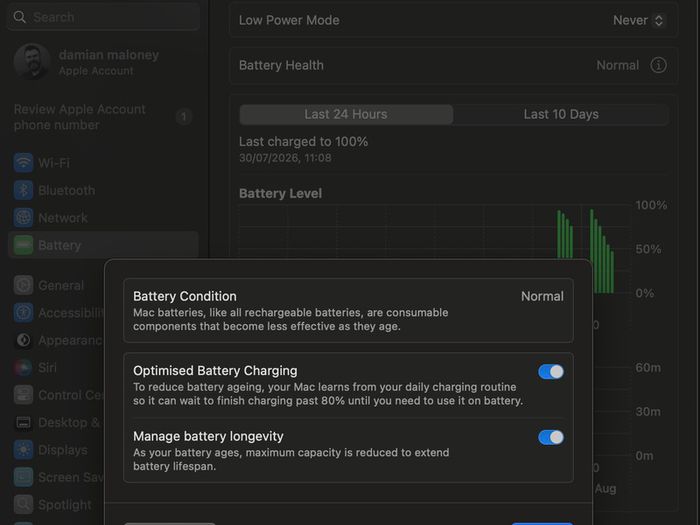Click the Appearance sidebar icon
The height and width of the screenshot is (525, 700).
23,340
